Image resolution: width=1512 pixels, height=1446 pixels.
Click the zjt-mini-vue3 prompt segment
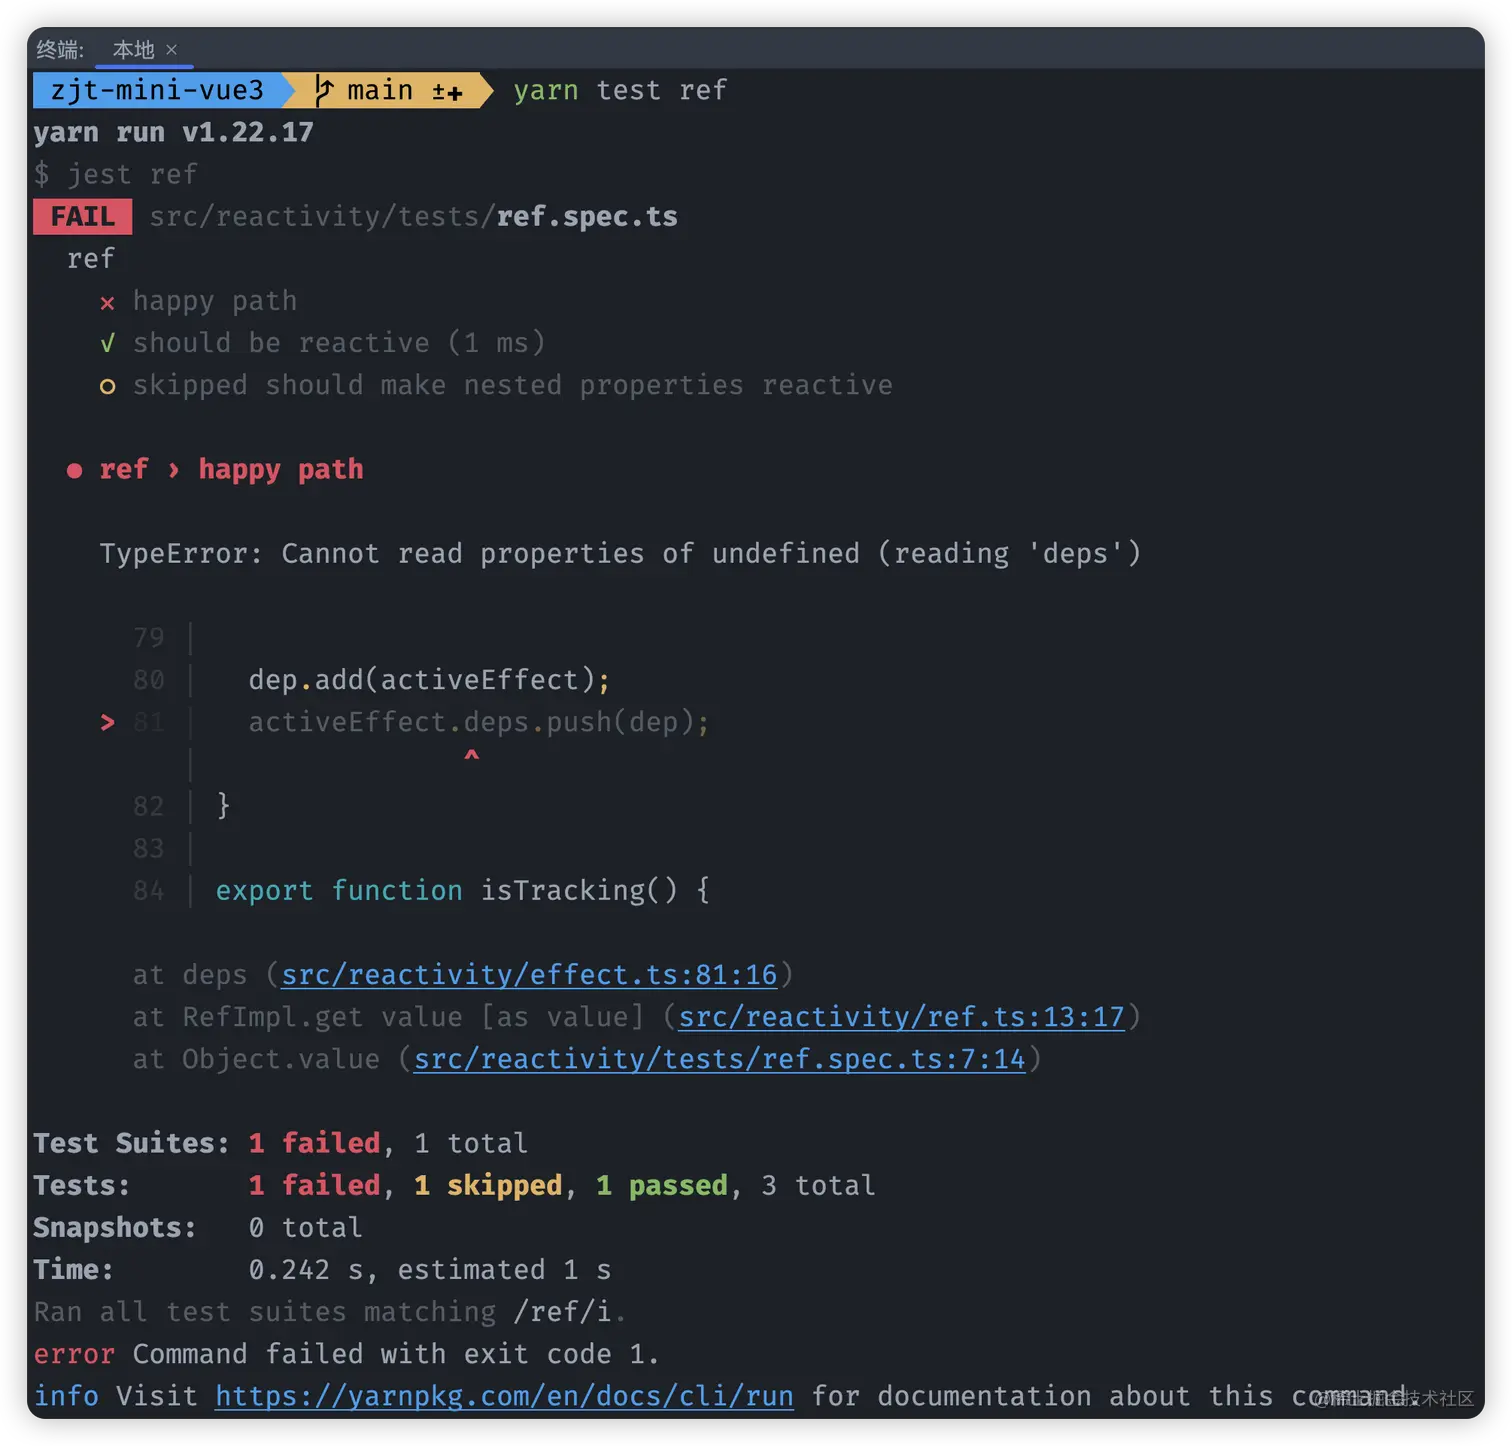point(157,90)
